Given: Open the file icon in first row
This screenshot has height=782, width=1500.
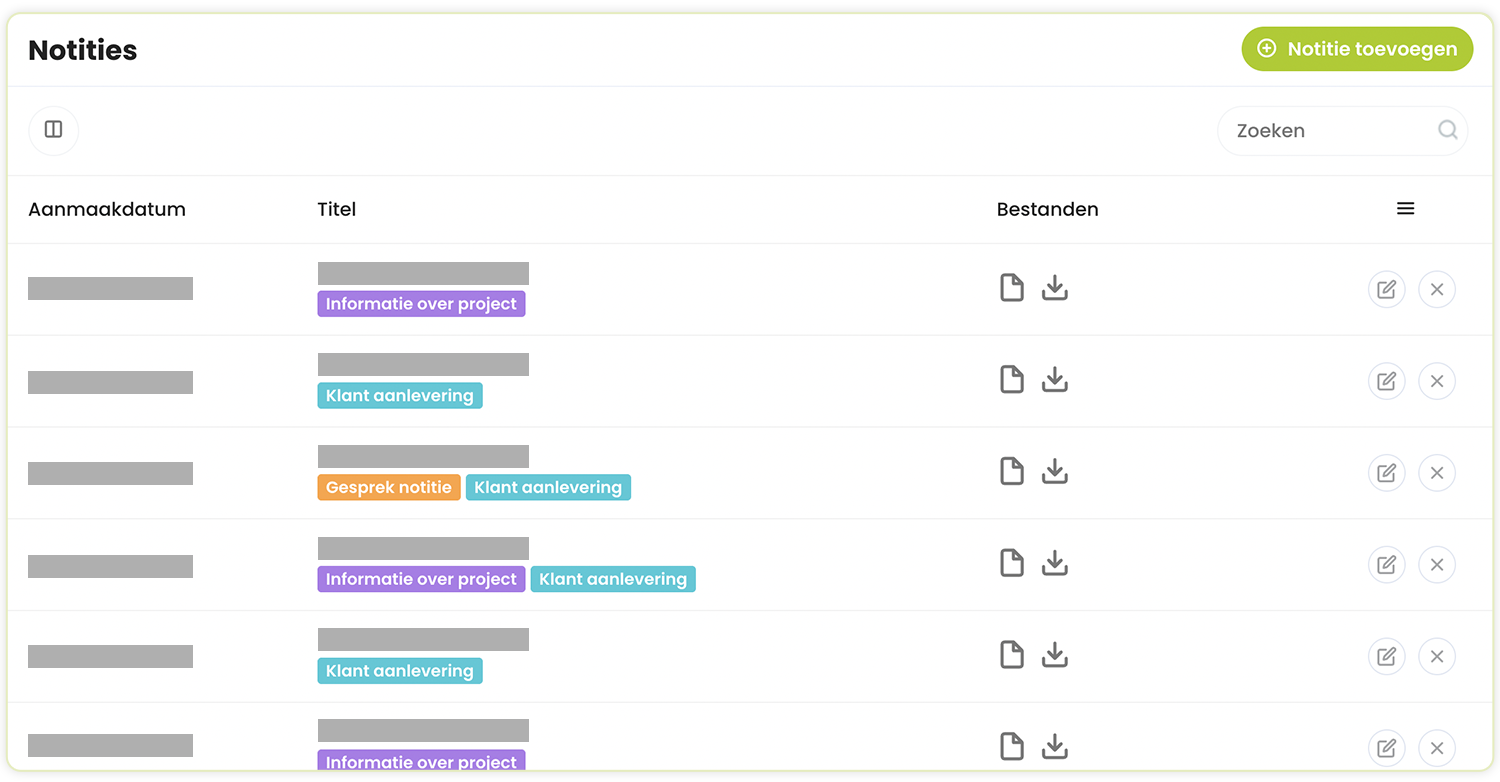Looking at the screenshot, I should tap(1012, 288).
